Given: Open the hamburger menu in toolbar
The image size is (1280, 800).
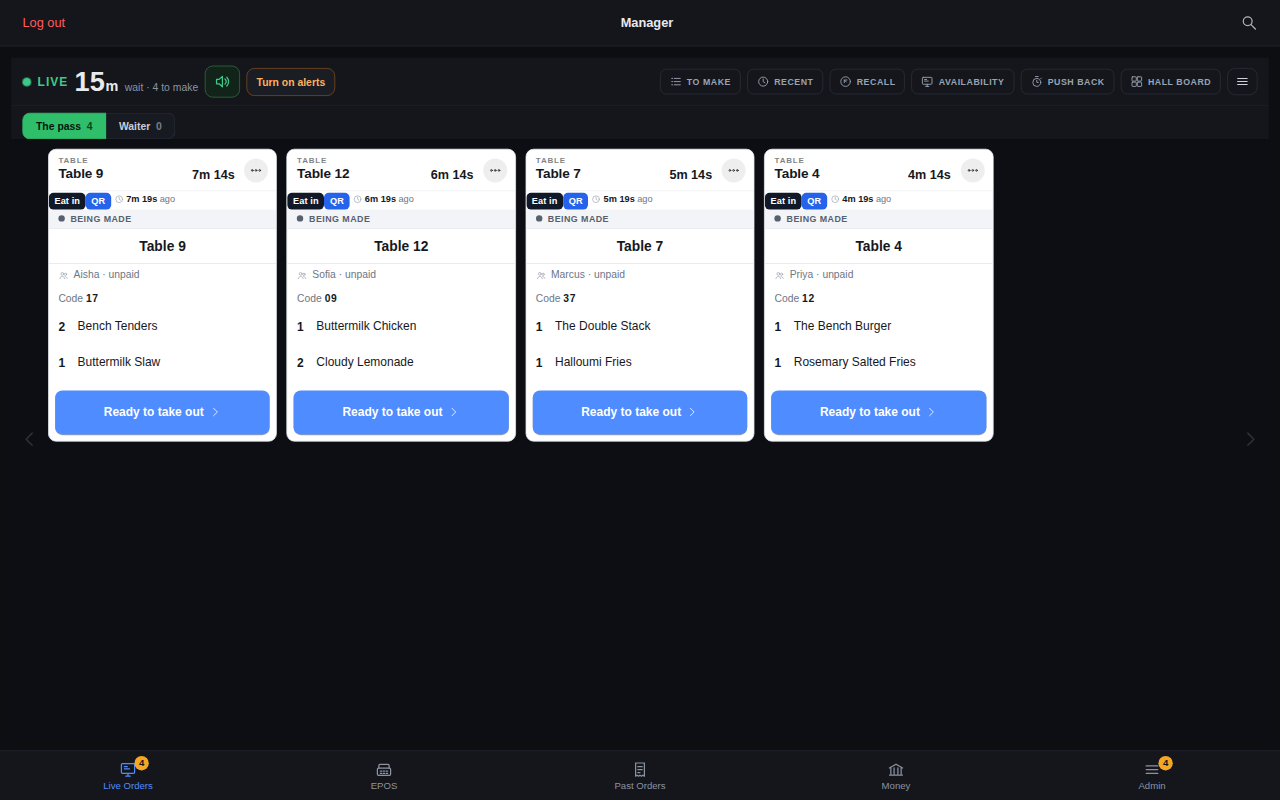Looking at the screenshot, I should pos(1242,82).
